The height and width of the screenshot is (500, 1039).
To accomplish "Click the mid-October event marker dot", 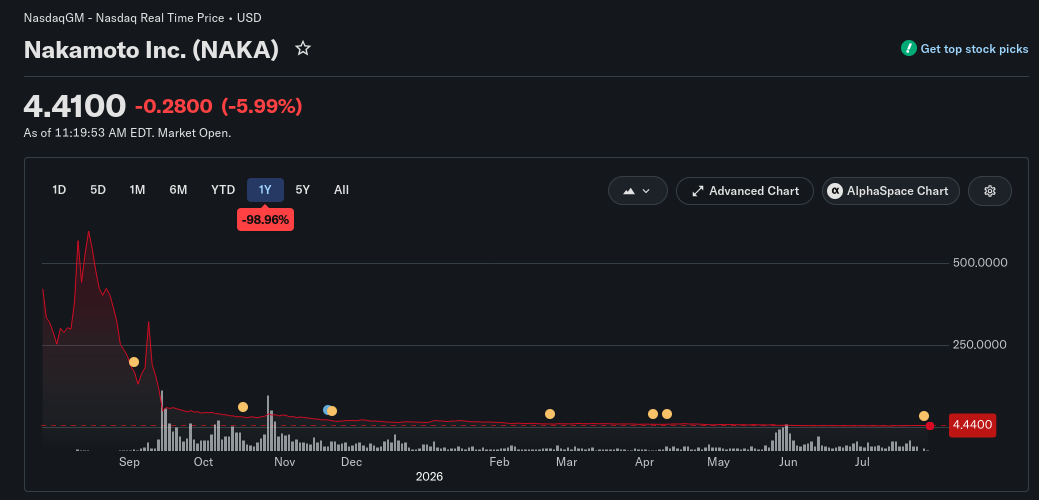I will [243, 407].
